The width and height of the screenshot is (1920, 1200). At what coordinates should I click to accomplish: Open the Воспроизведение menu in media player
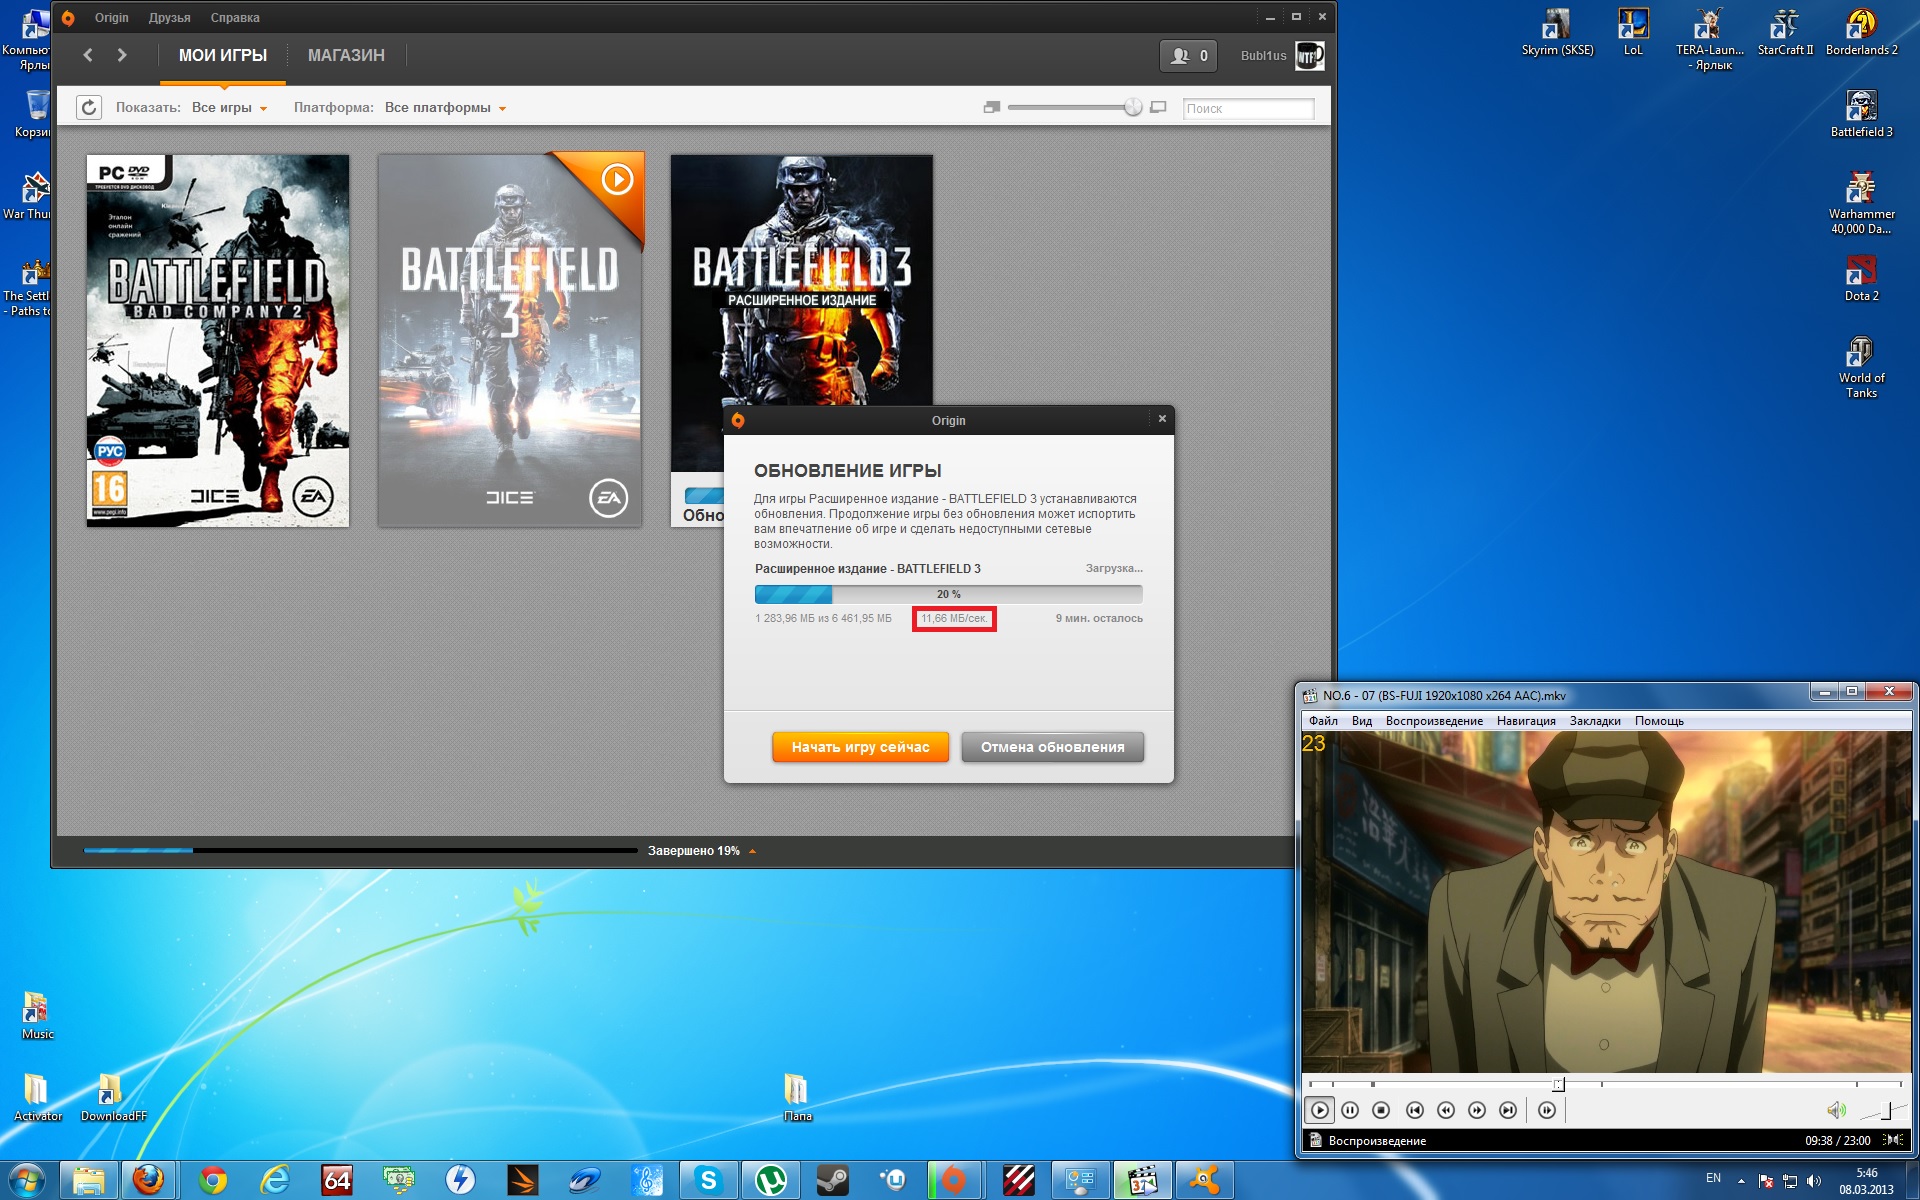[x=1434, y=721]
